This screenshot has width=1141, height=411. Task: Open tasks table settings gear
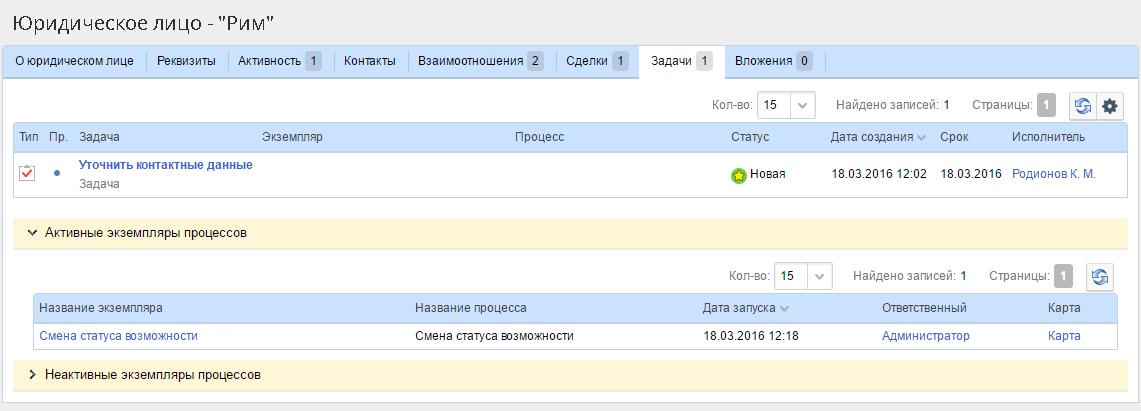1109,106
